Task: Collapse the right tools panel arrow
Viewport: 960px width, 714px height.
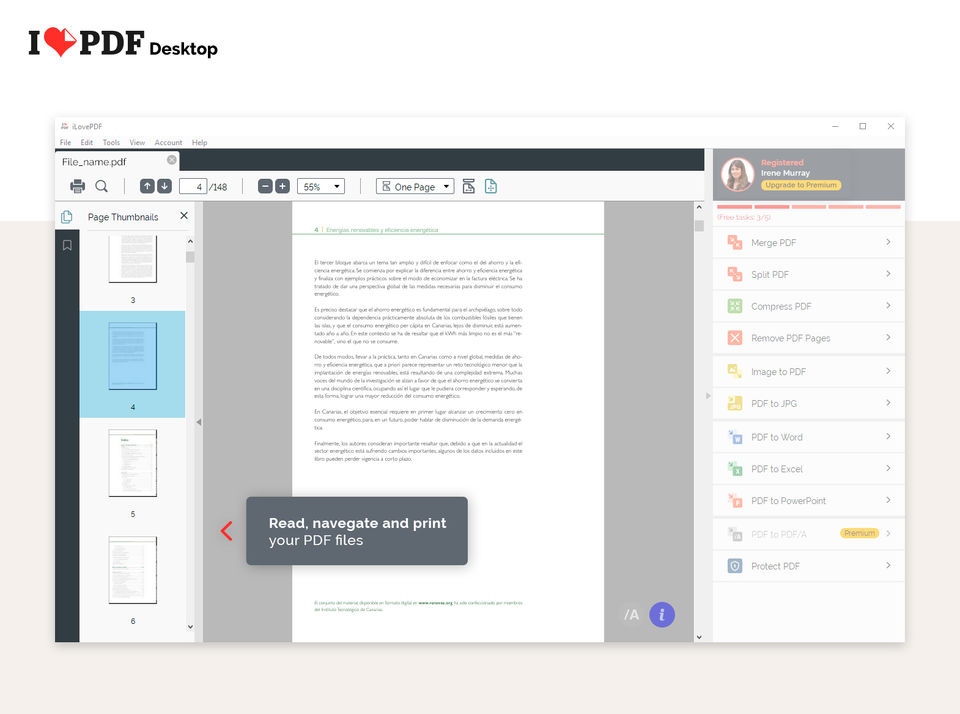Action: pos(708,396)
